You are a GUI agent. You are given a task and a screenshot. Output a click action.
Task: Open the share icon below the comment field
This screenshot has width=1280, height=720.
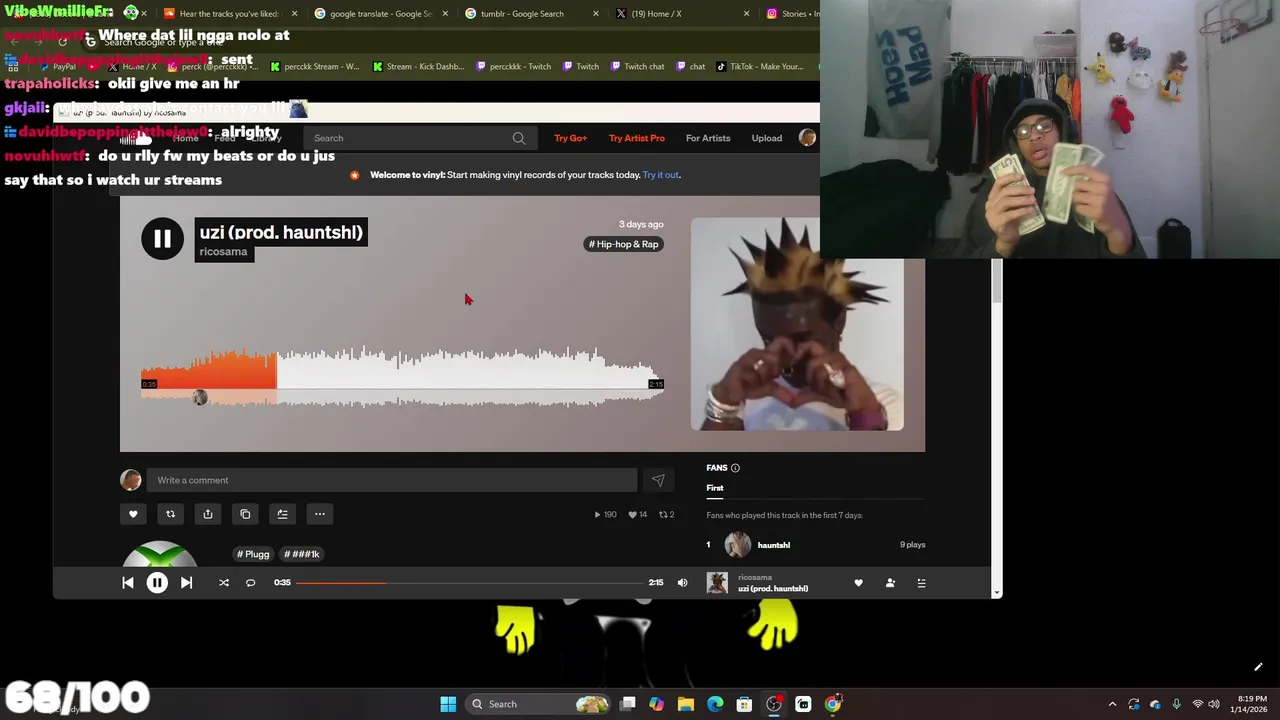[x=208, y=514]
